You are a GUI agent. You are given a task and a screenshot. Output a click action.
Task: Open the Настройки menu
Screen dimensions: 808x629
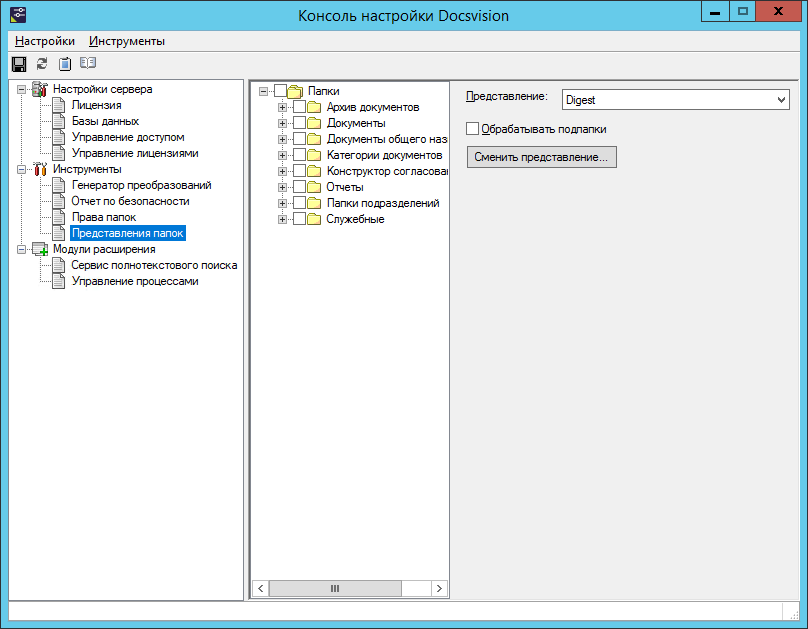(x=45, y=41)
